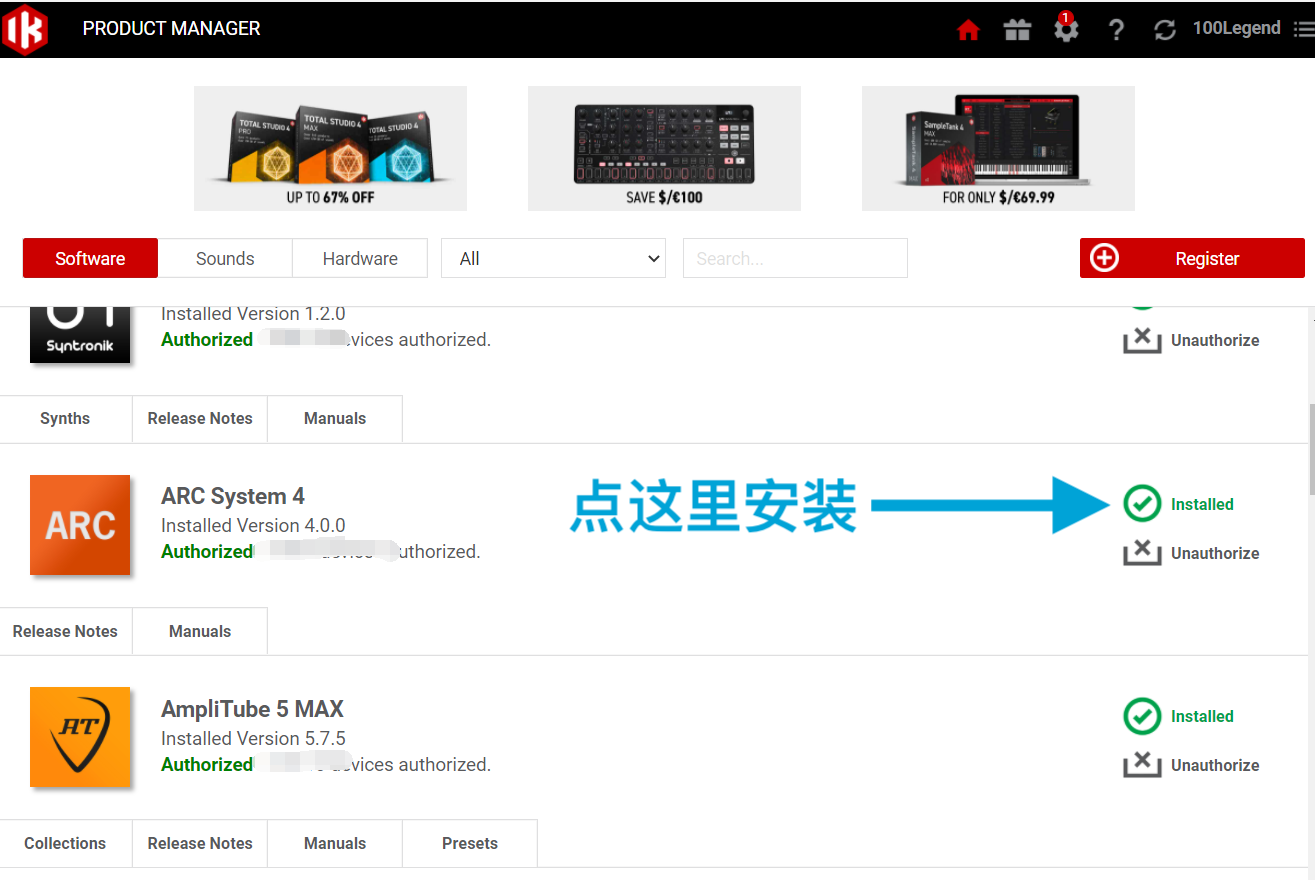Open Presets under AmpliTube 5 MAX
The image size is (1315, 880).
pyautogui.click(x=470, y=843)
